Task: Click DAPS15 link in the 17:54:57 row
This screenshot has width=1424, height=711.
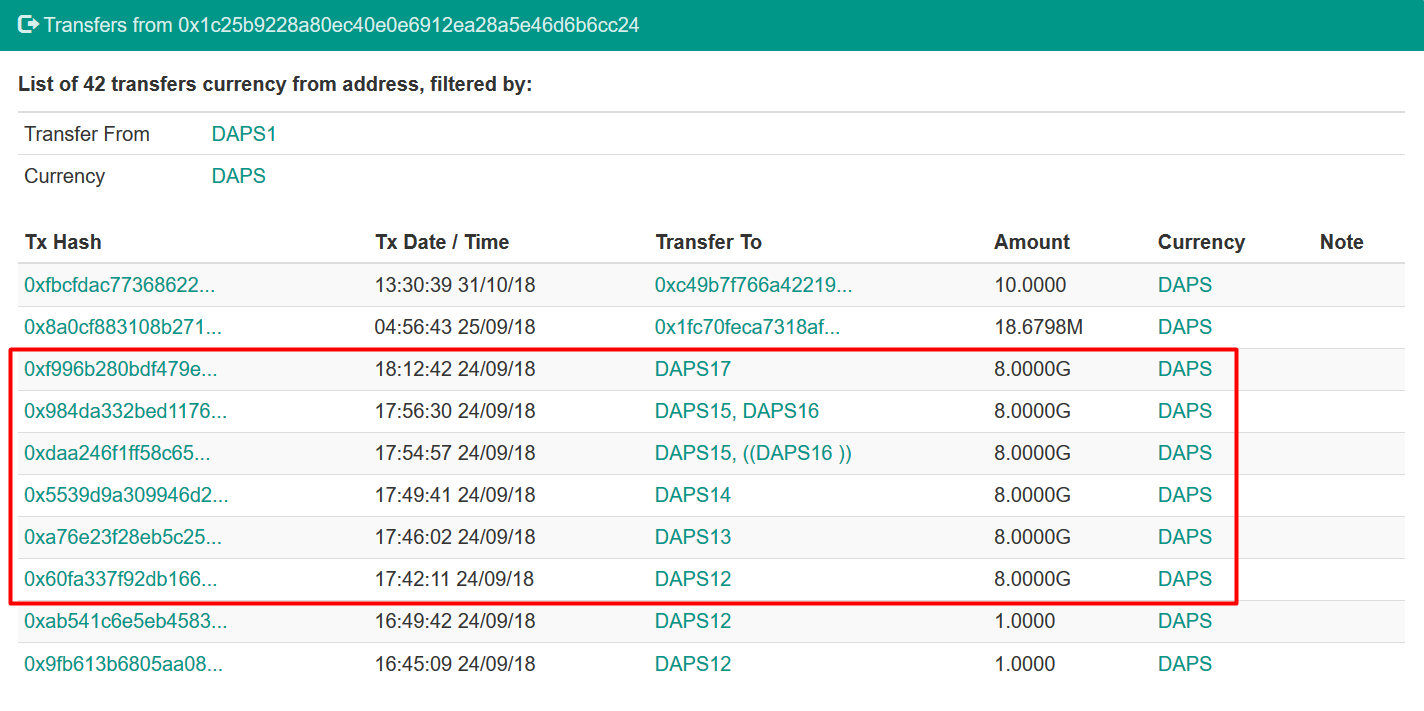Action: coord(693,453)
